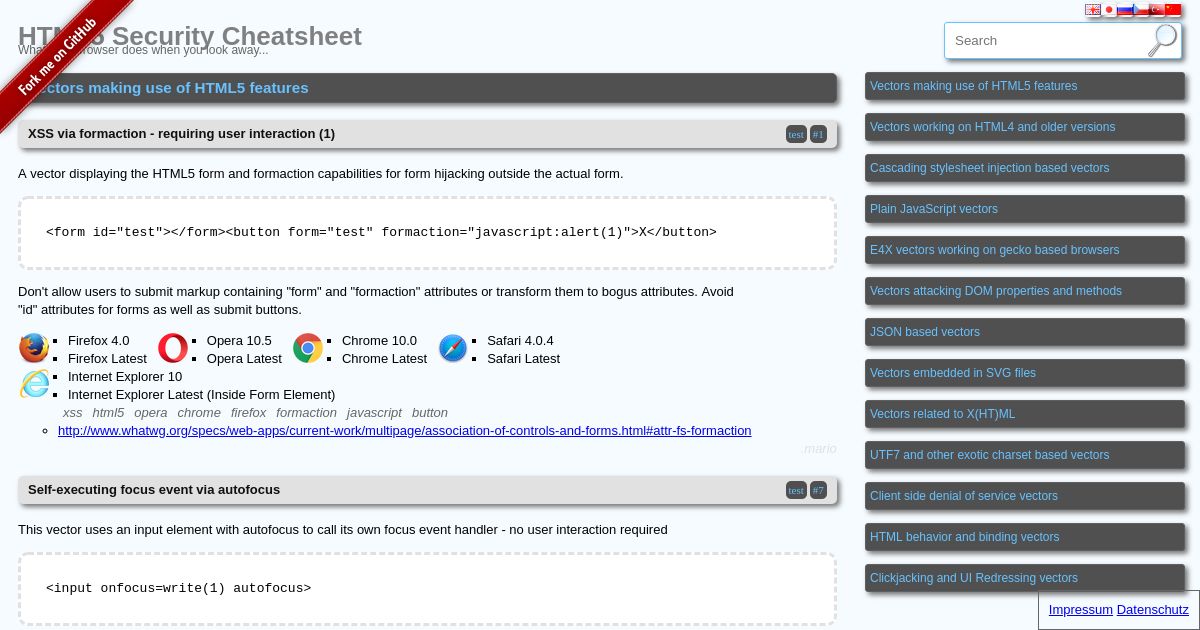Run the test button for formaction vector
The height and width of the screenshot is (630, 1200).
coord(796,134)
